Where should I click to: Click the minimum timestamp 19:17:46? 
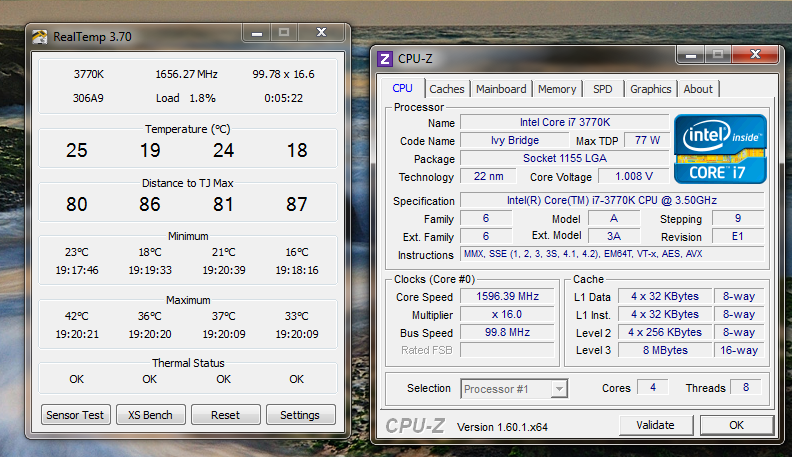pos(77,270)
